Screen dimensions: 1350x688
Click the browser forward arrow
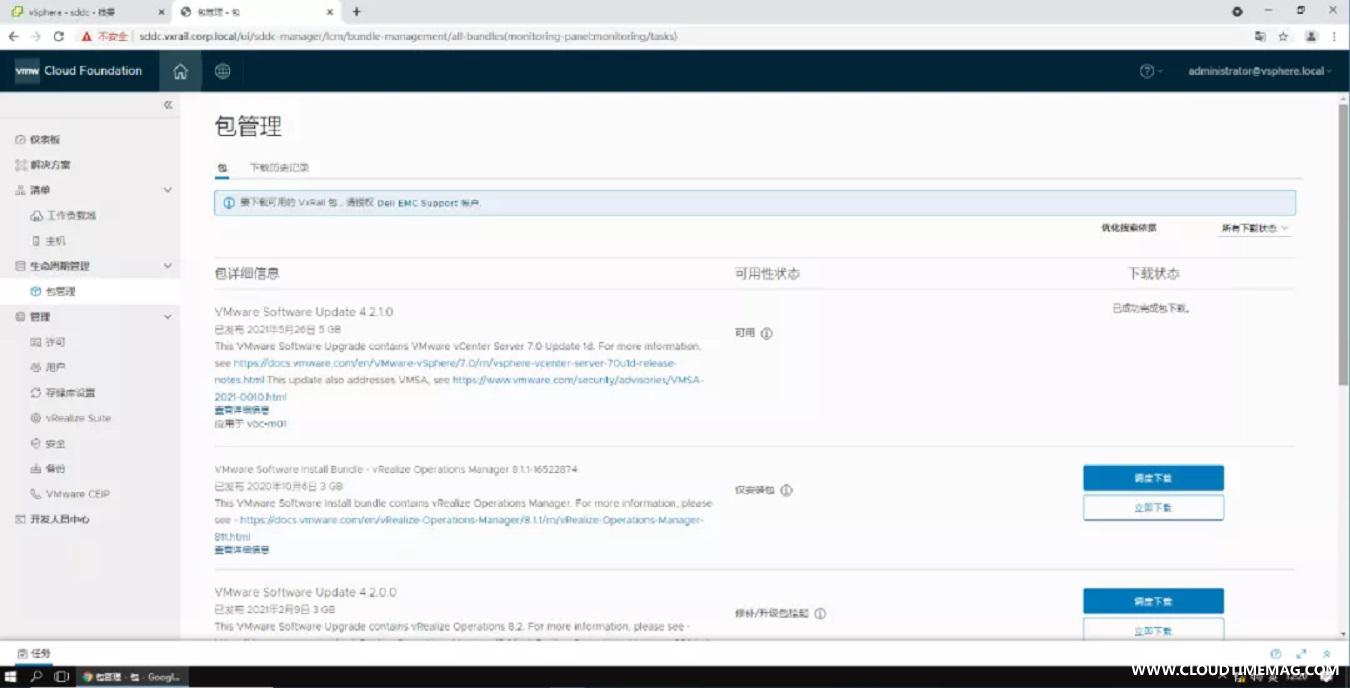coord(36,36)
